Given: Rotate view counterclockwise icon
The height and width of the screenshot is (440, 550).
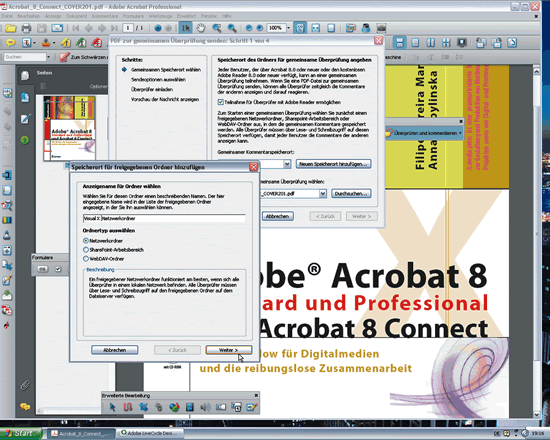Looking at the screenshot, I should [481, 43].
